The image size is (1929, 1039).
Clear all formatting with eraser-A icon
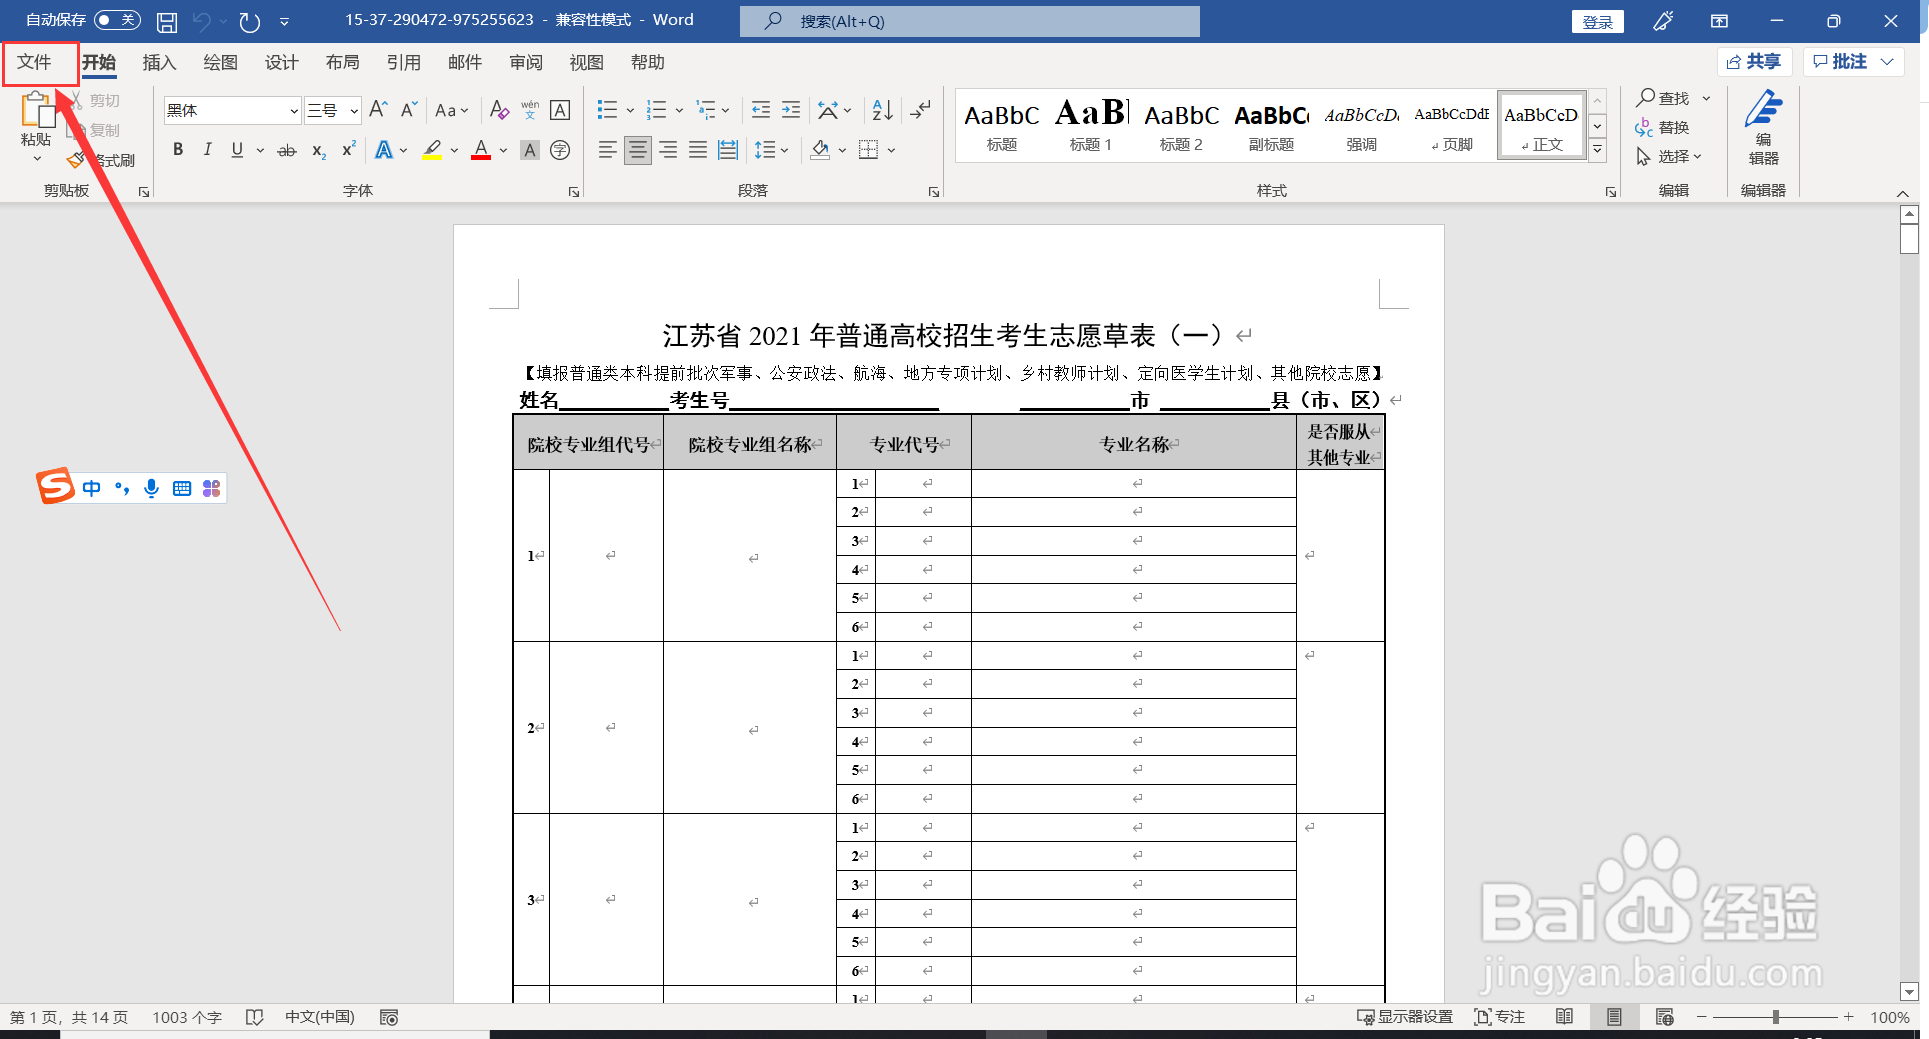point(499,109)
